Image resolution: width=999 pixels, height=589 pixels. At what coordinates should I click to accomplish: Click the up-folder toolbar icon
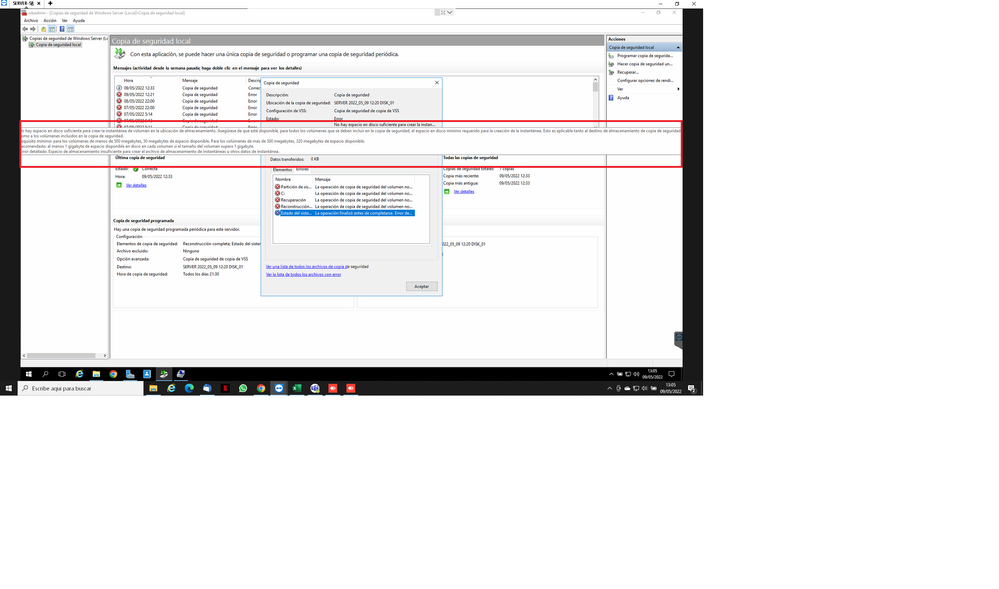(x=43, y=29)
